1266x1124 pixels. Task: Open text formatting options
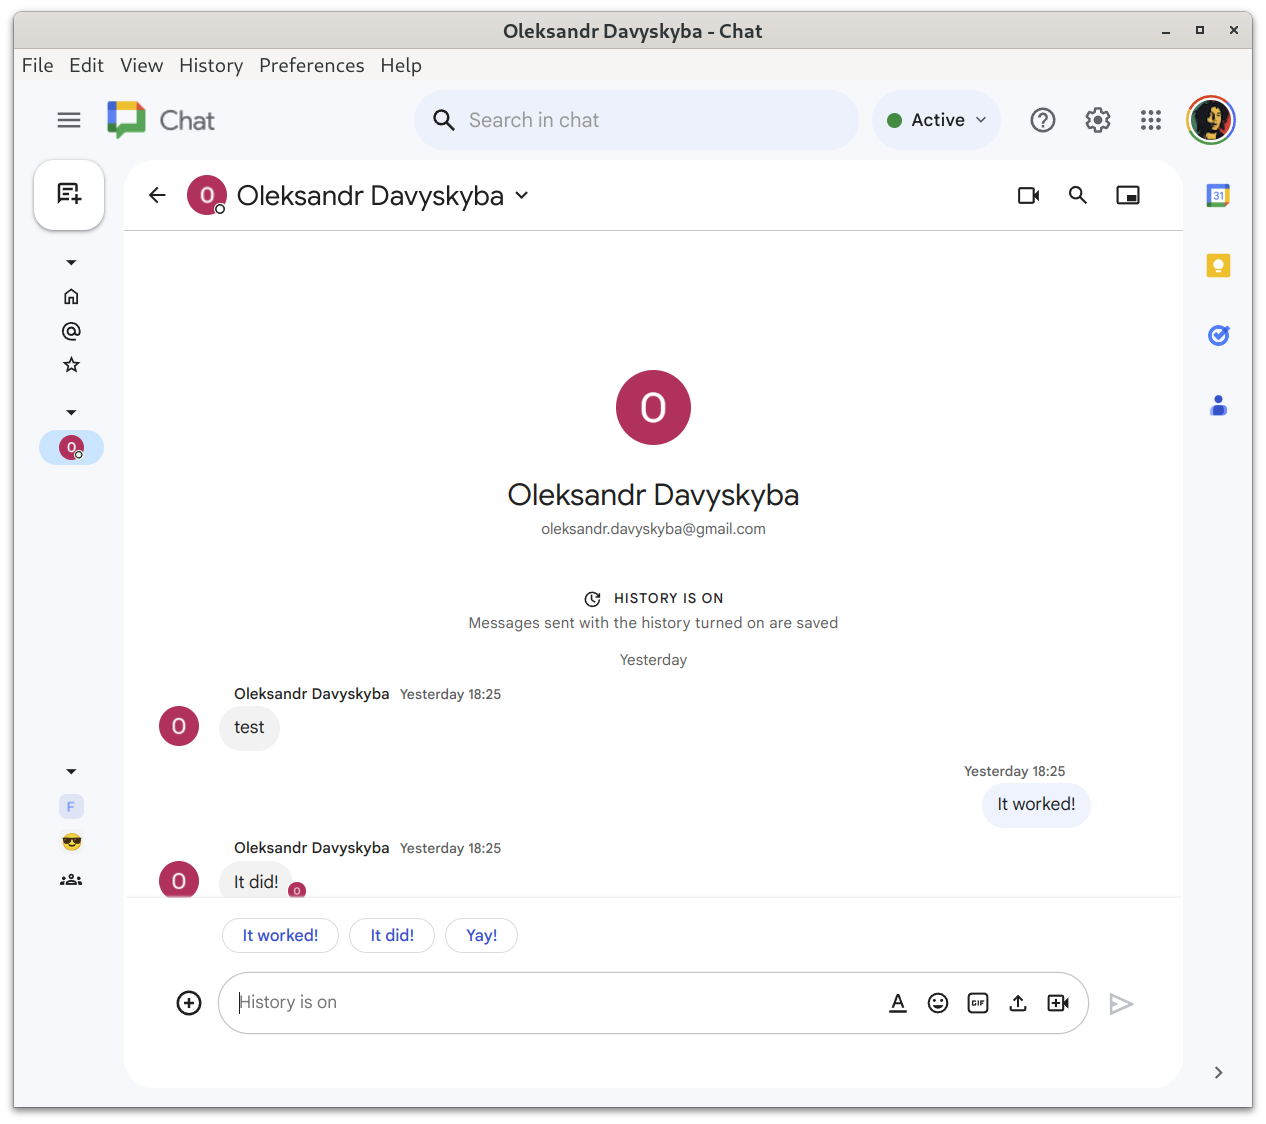point(898,1002)
